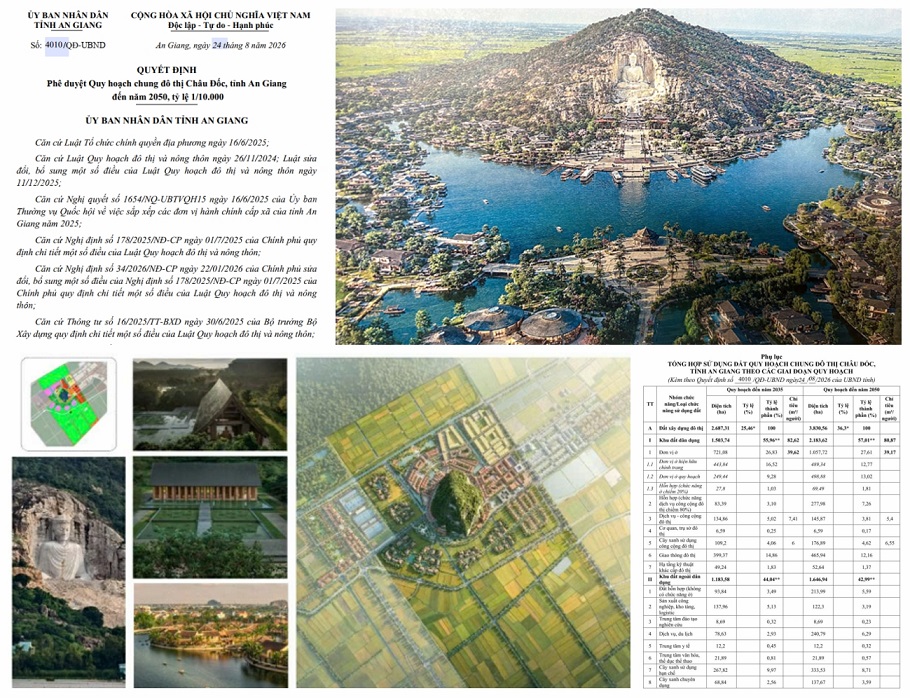The width and height of the screenshot is (910, 698).
Task: Click table cell '1.503,74'
Action: click(x=721, y=440)
